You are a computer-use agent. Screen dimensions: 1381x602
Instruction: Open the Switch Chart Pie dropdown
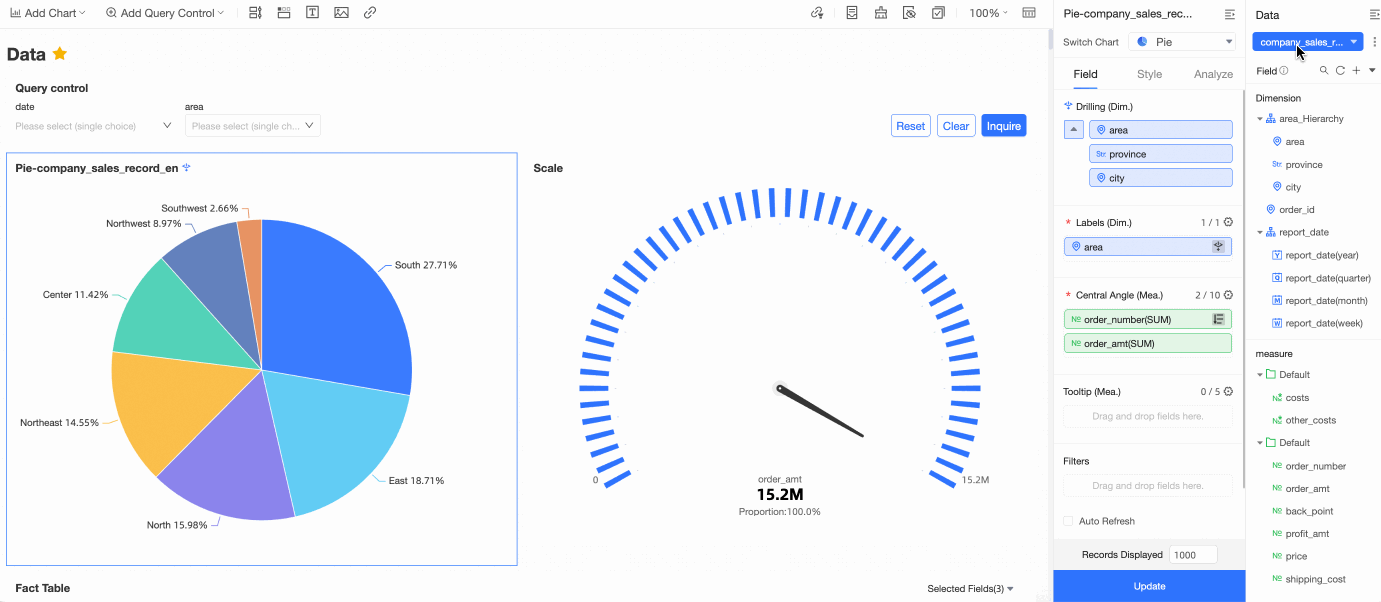point(1183,42)
